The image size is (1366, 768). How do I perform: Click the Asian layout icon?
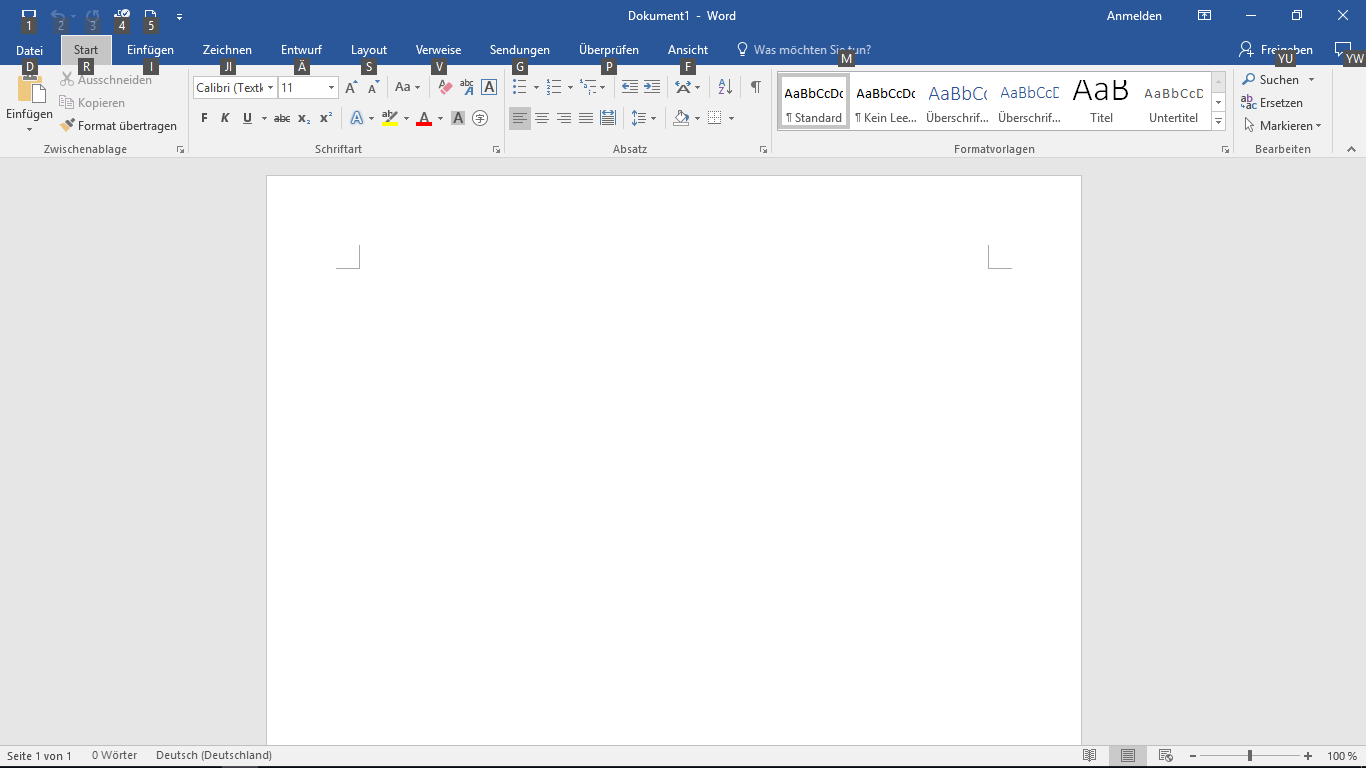tap(683, 88)
